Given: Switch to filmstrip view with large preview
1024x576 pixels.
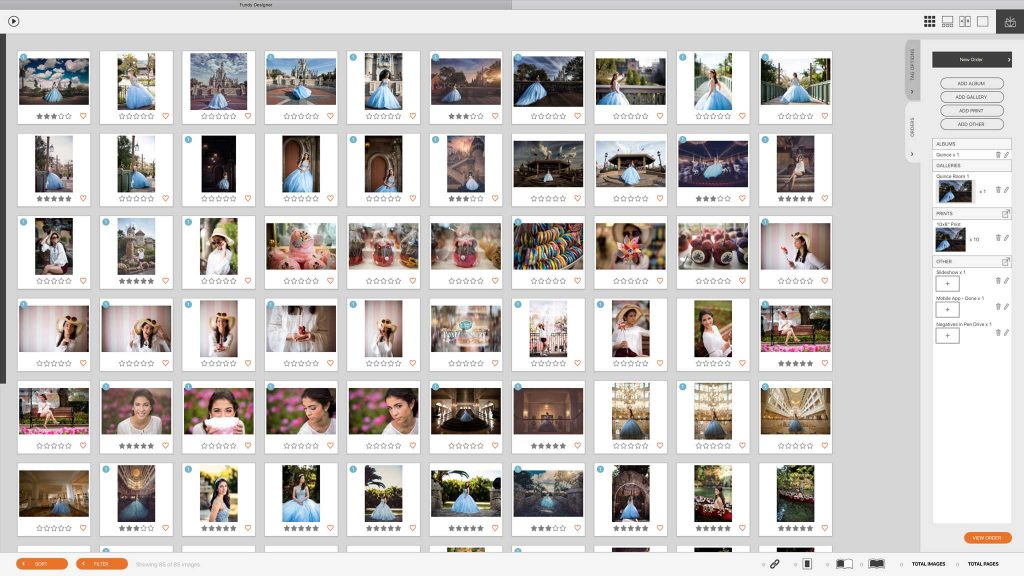Looking at the screenshot, I should (x=947, y=22).
